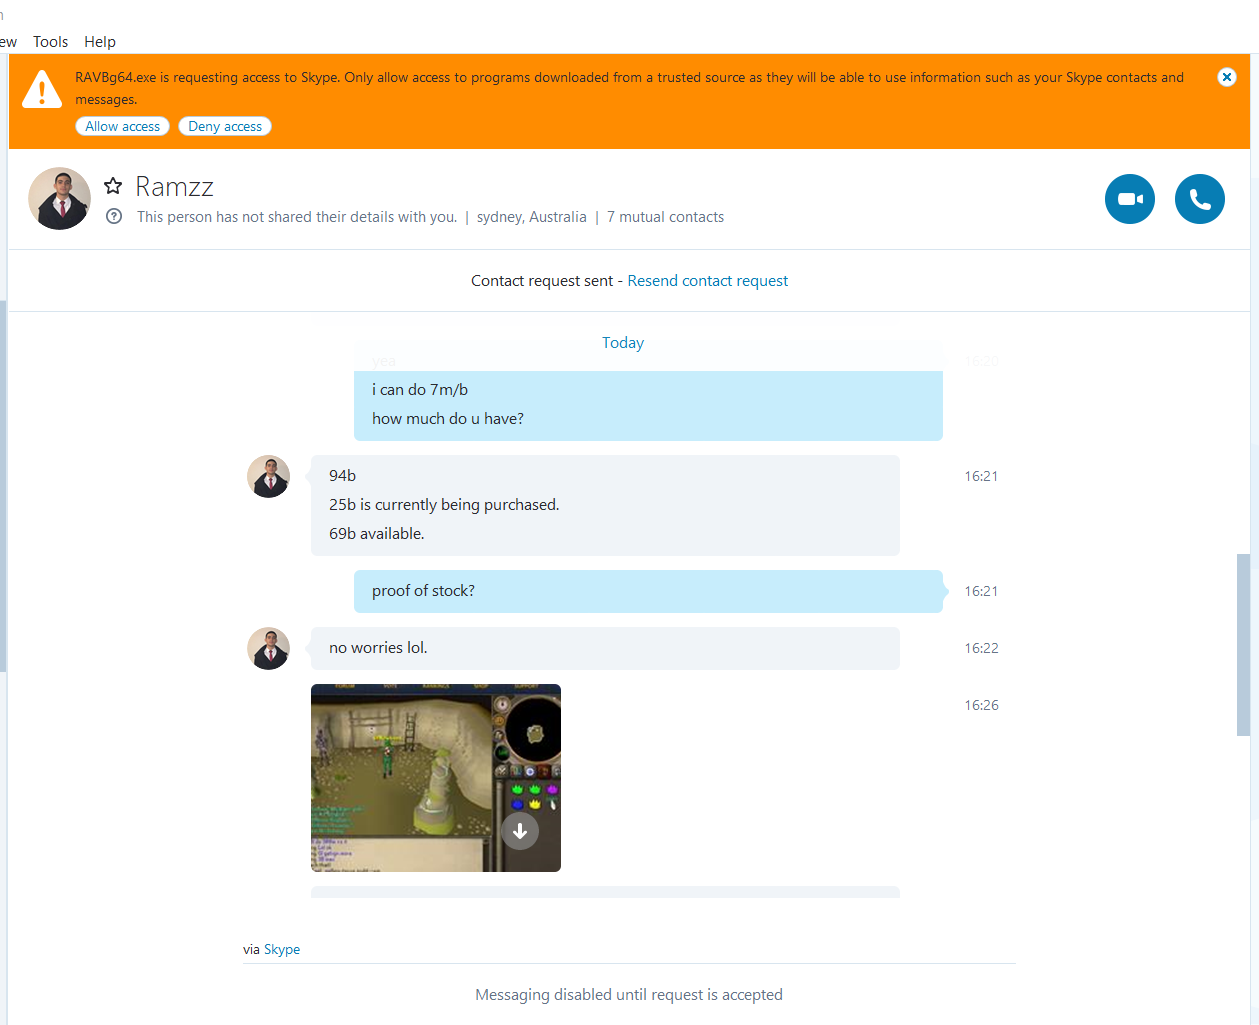Download the shared game screenshot

click(x=520, y=831)
